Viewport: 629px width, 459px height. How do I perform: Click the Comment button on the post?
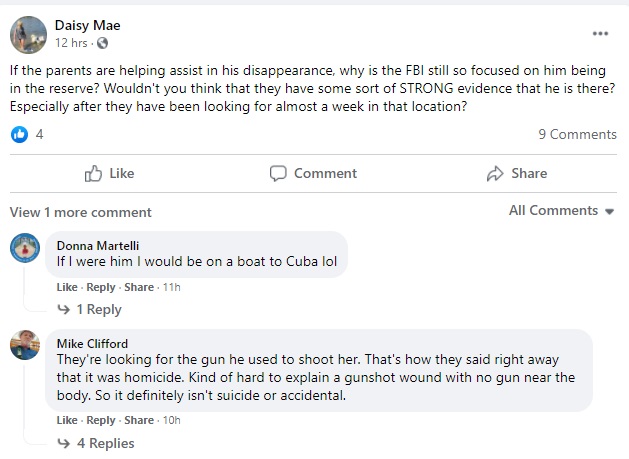pyautogui.click(x=314, y=173)
